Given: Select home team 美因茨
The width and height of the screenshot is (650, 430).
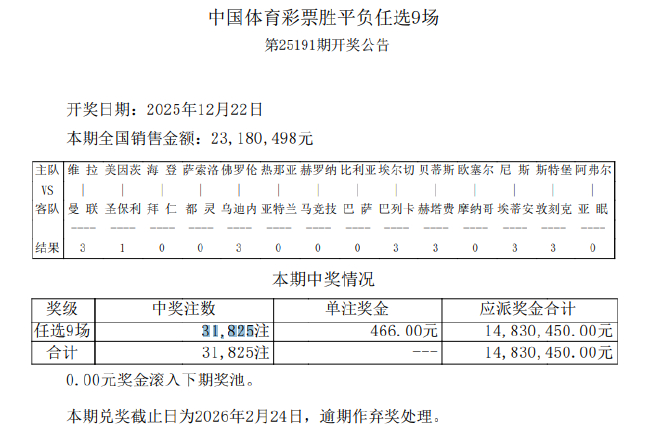Looking at the screenshot, I should coord(123,170).
